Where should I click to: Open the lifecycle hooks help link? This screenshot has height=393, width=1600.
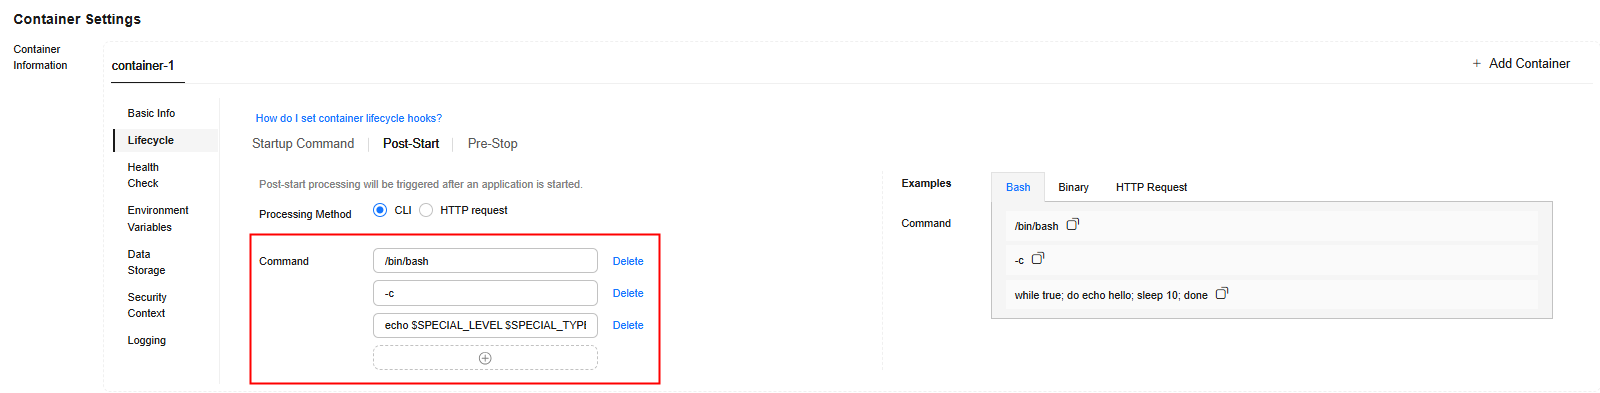pyautogui.click(x=348, y=118)
